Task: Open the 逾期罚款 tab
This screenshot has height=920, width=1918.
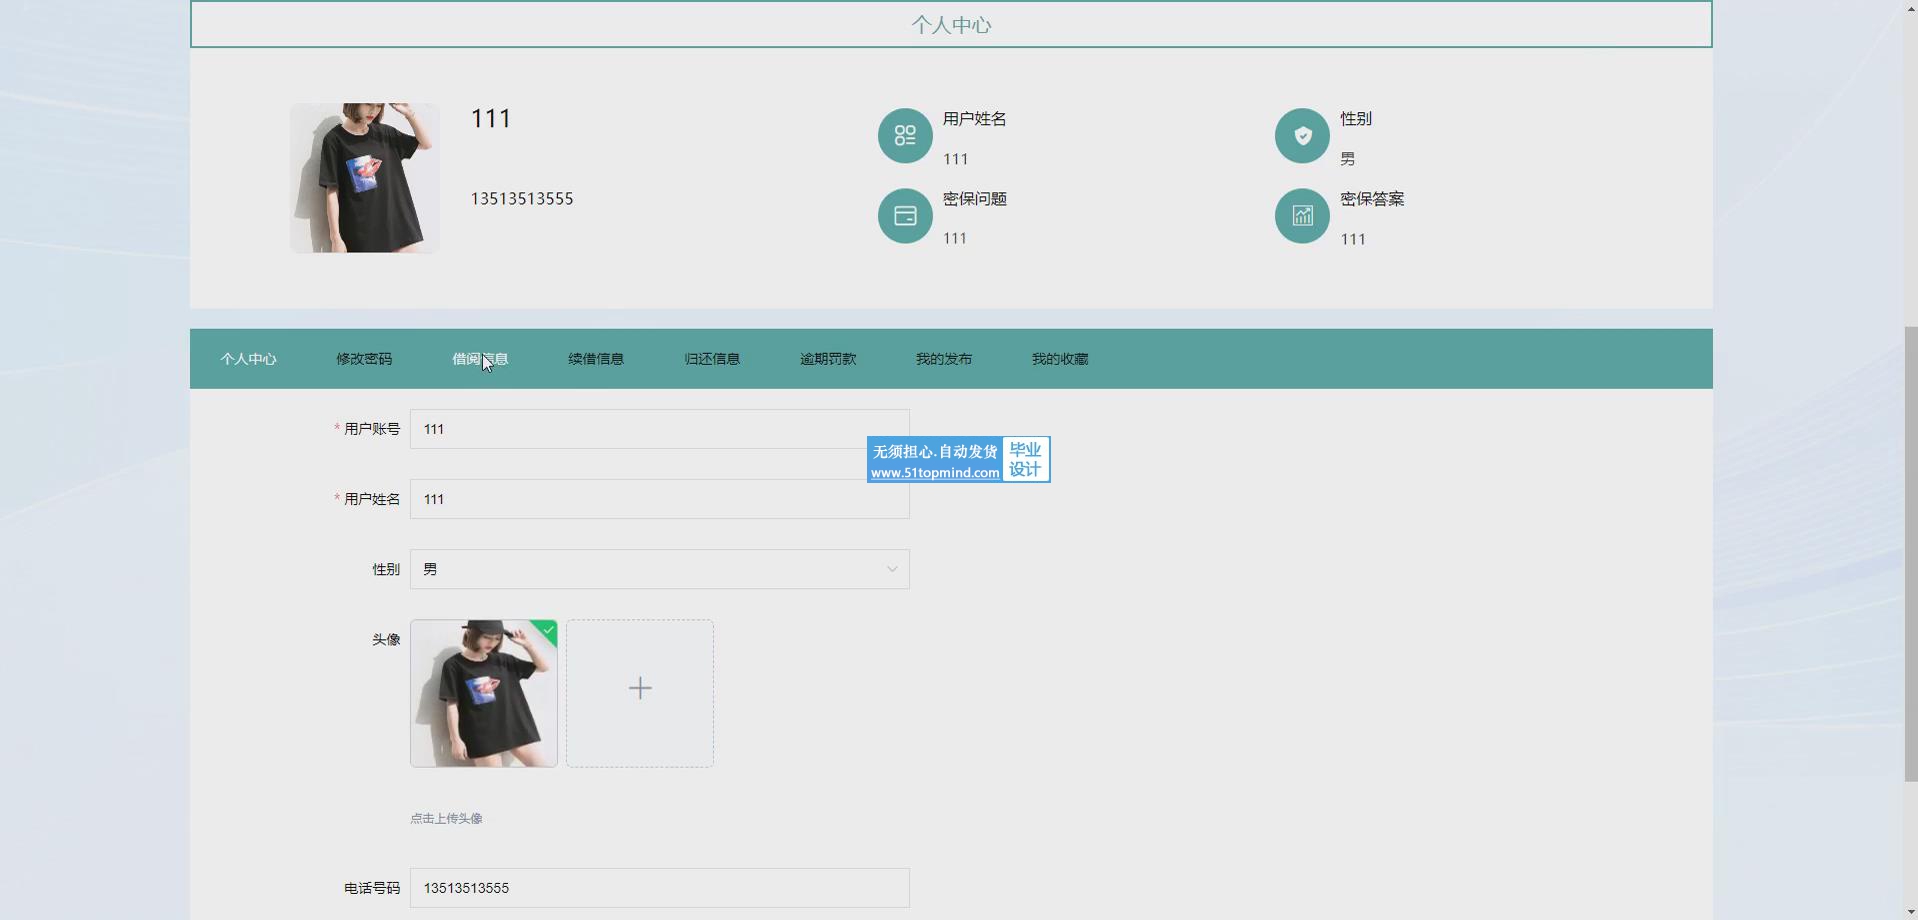Action: (828, 359)
